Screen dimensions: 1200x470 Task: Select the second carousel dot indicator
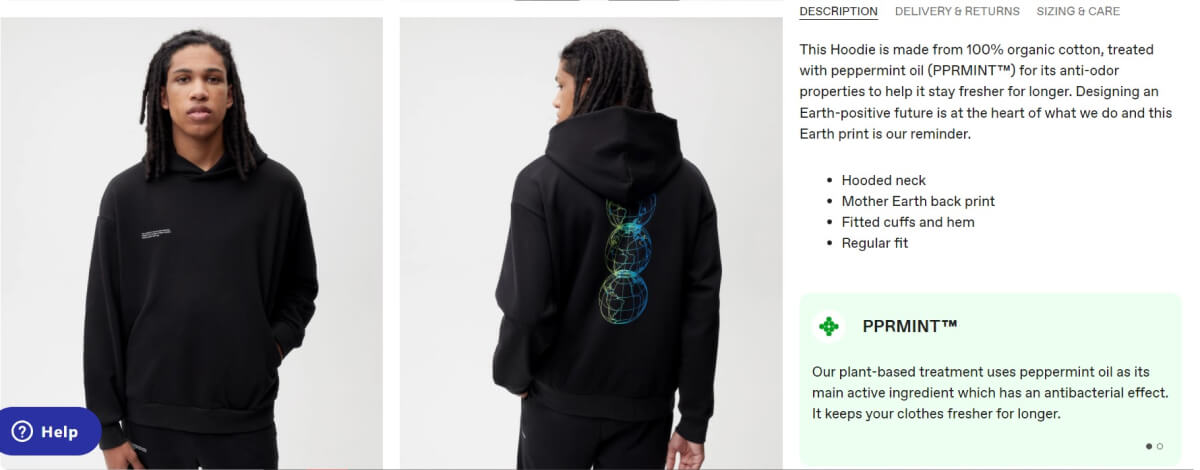click(x=1160, y=446)
